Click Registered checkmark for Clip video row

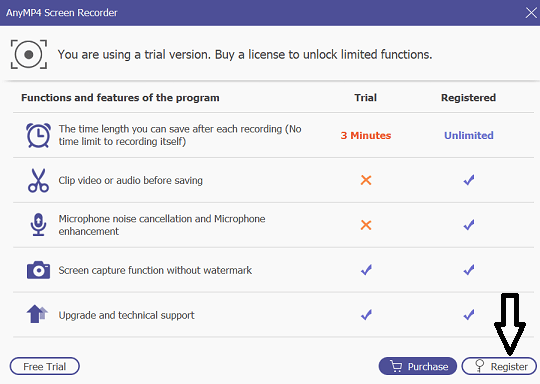tap(469, 180)
